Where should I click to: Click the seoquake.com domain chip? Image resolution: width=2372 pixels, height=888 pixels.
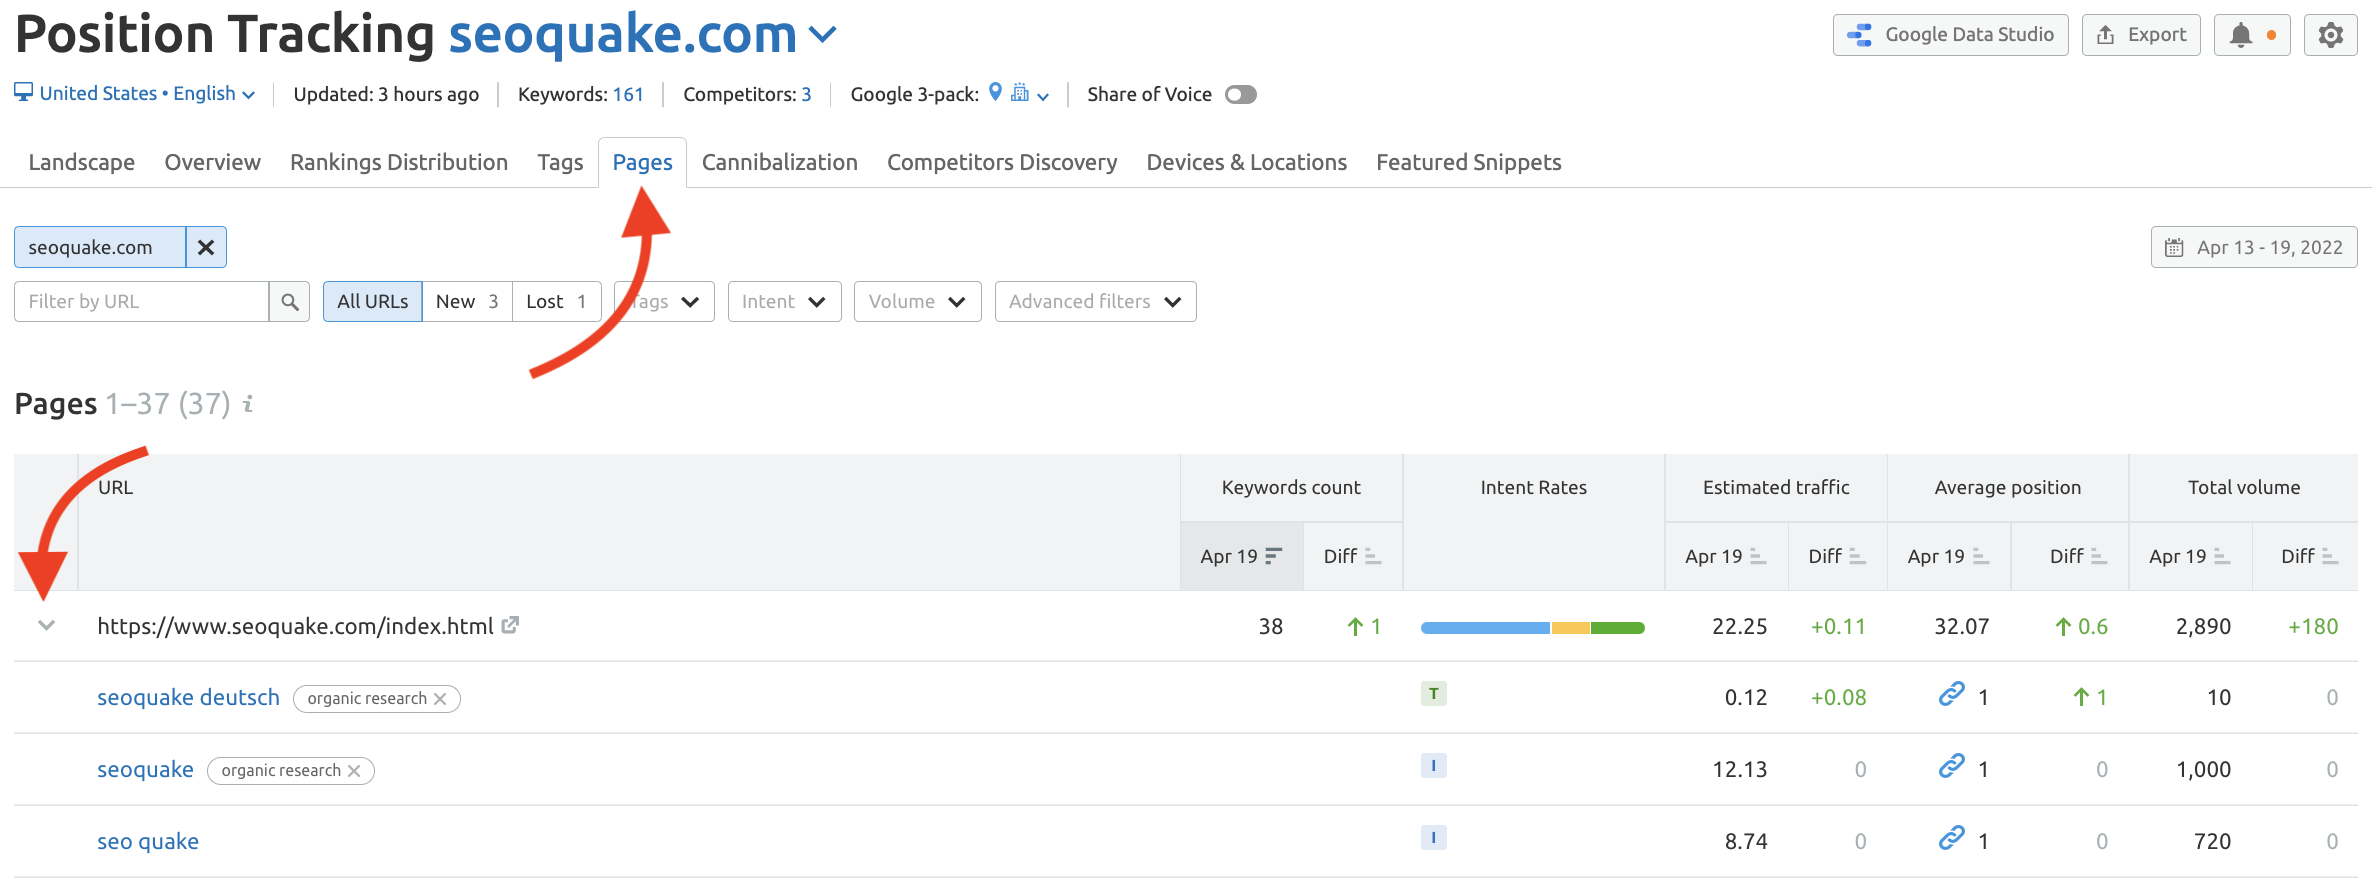(100, 247)
